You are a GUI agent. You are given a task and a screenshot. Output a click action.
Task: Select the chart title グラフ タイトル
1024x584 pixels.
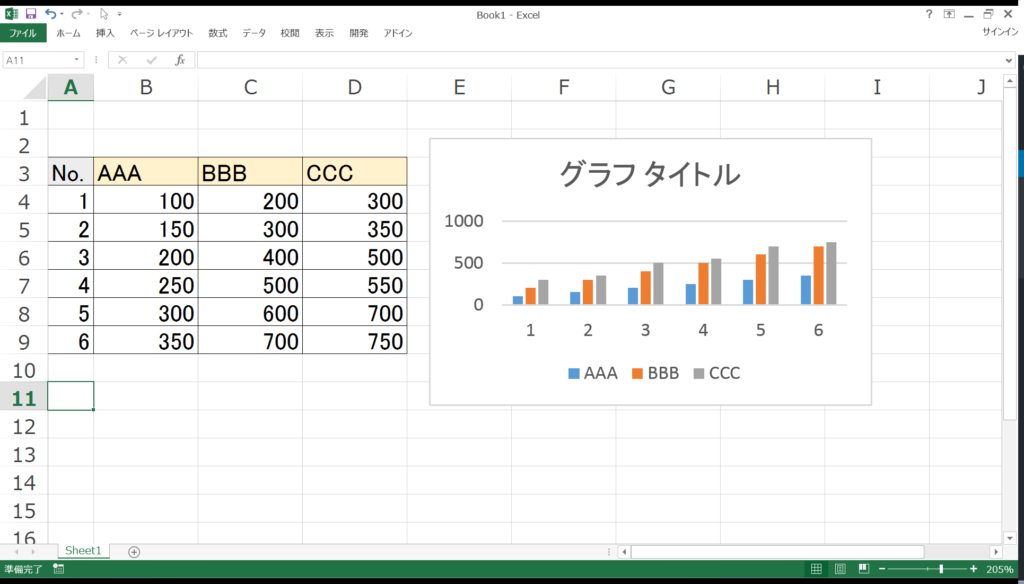(650, 174)
